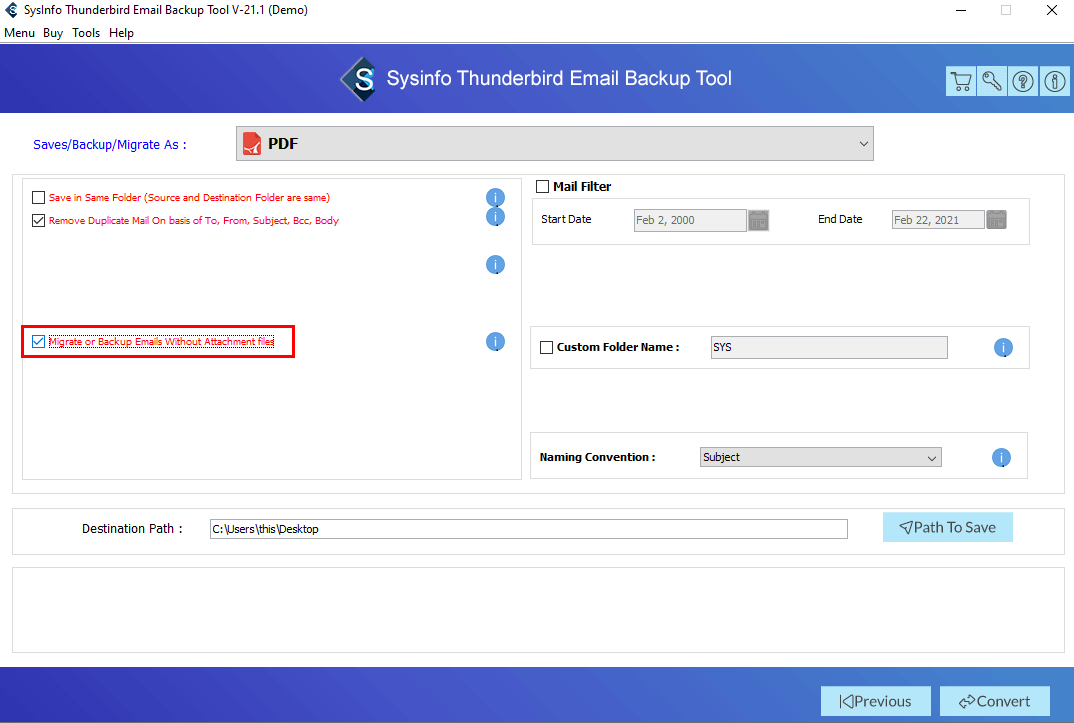Screen dimensions: 1074x723
Task: Click the Path To Save button
Action: click(947, 527)
